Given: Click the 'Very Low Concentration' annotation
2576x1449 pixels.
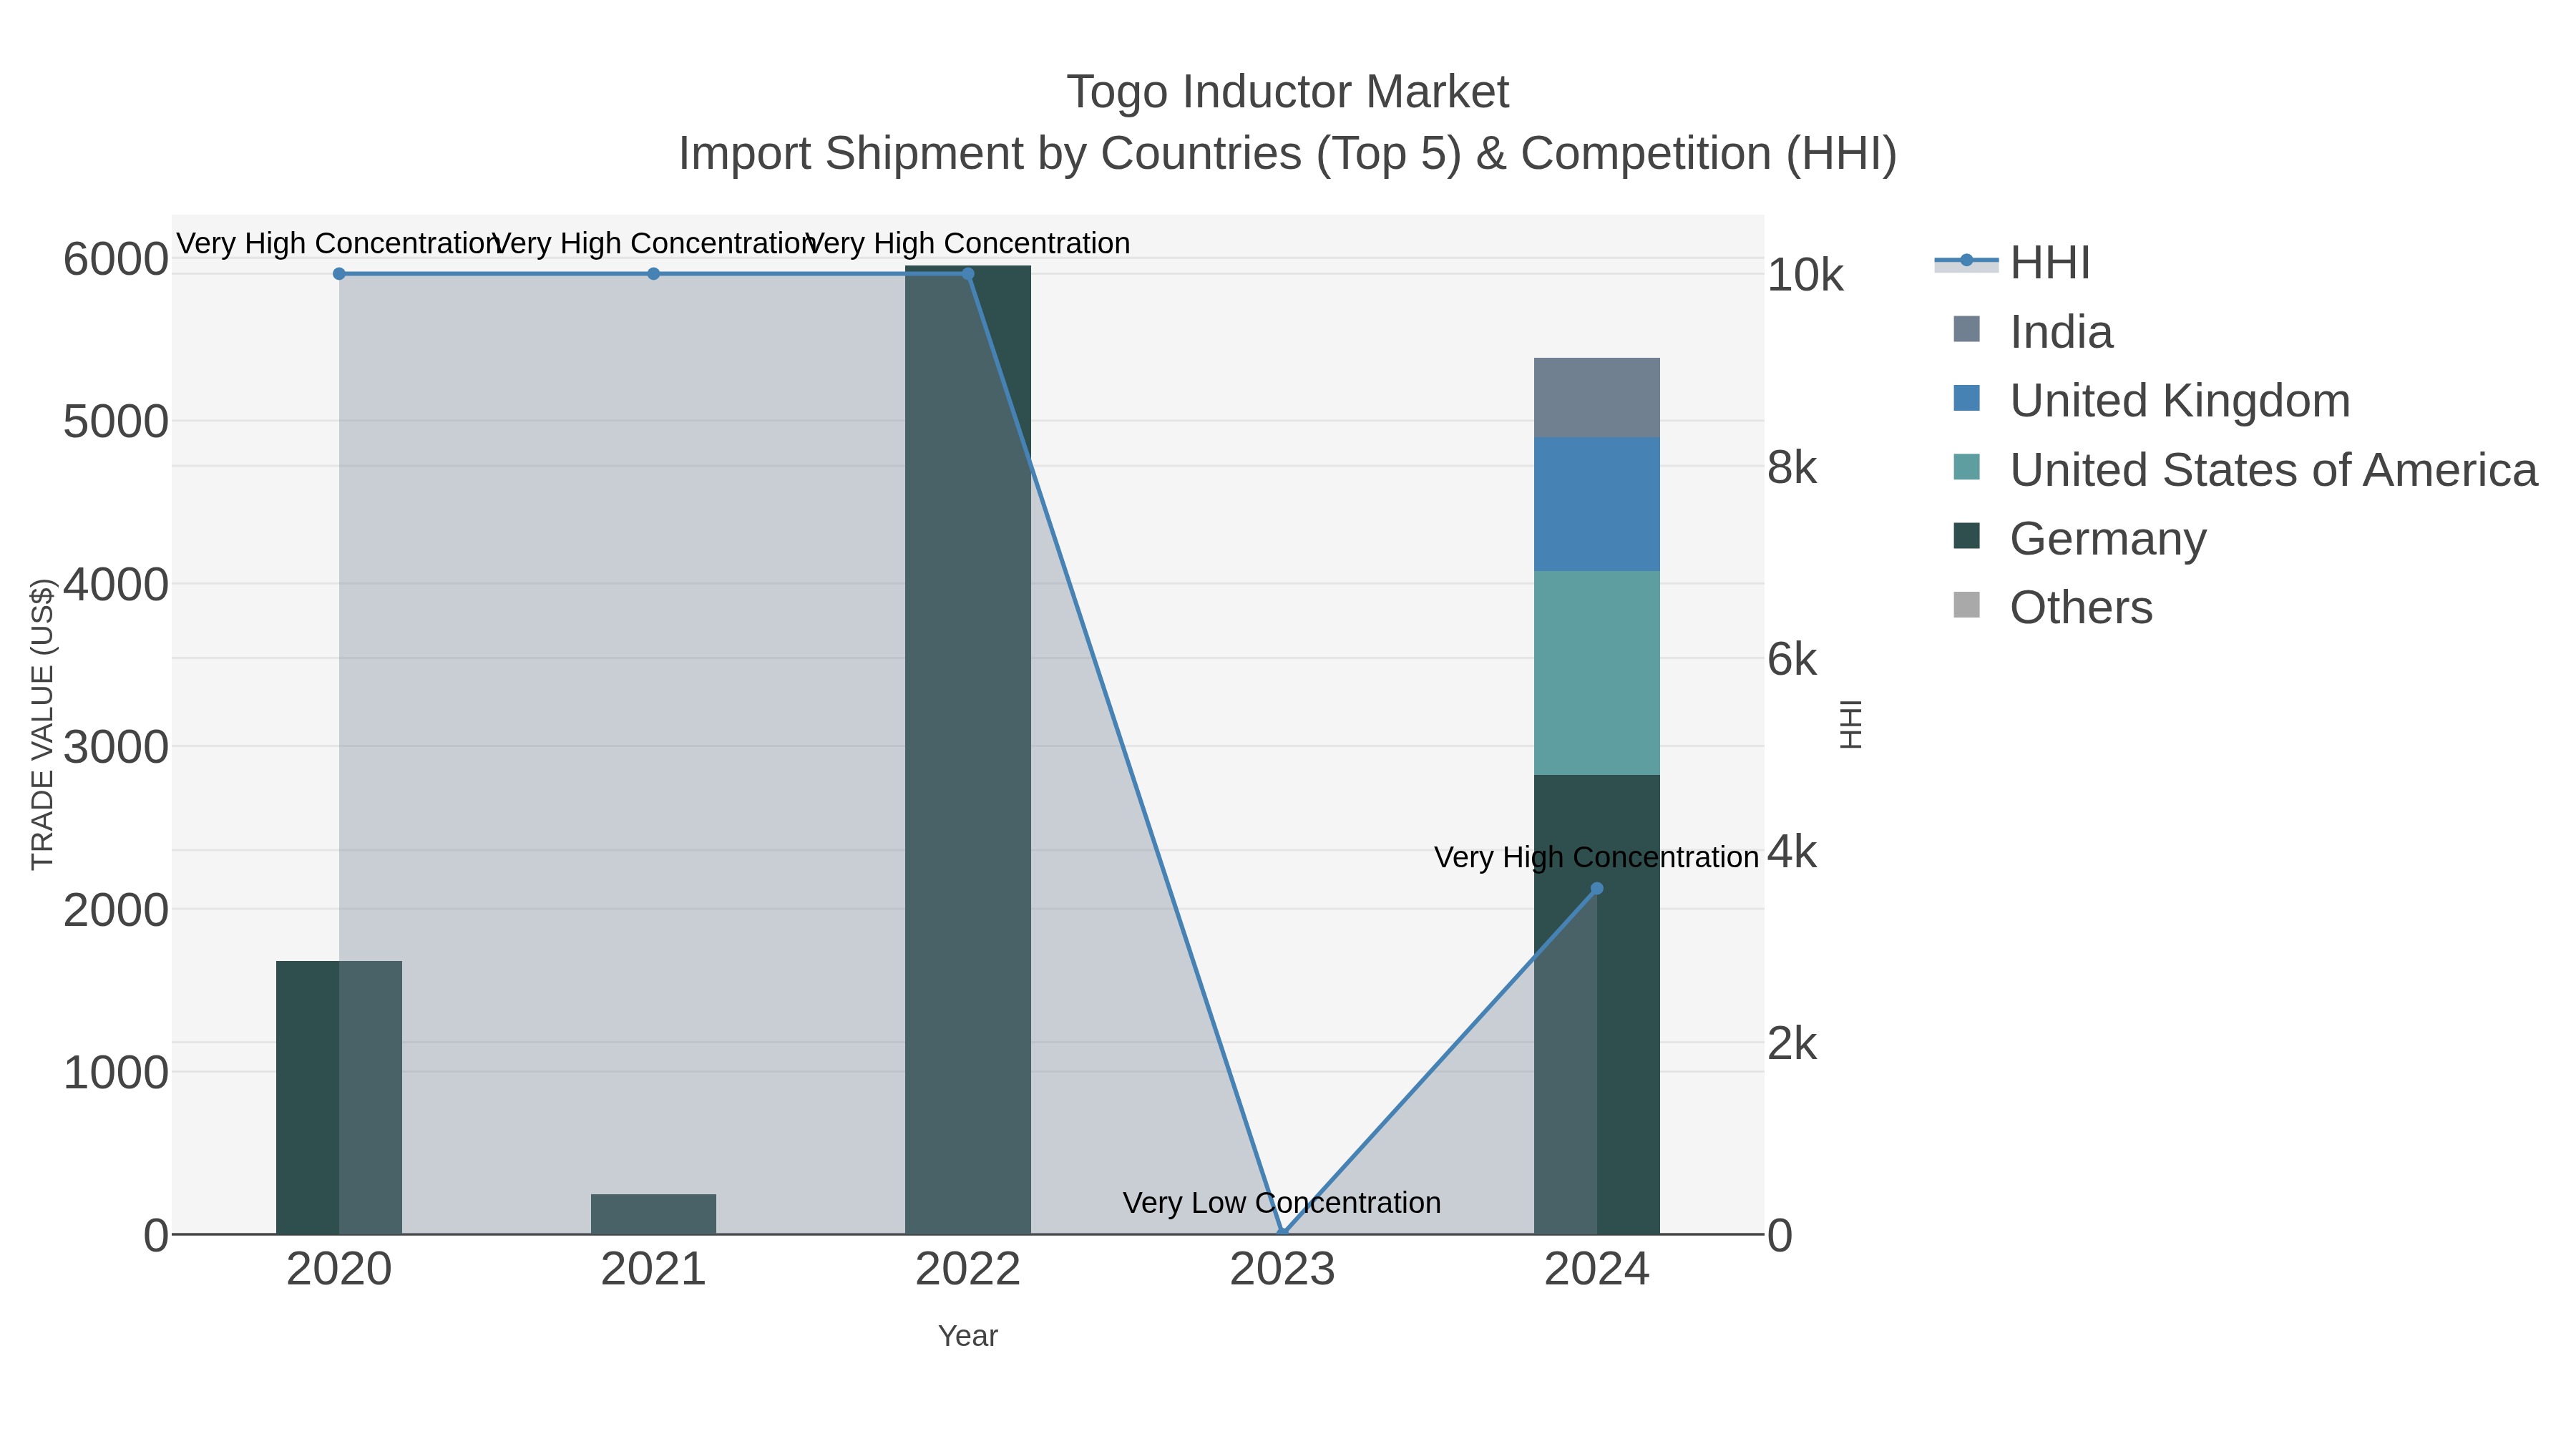Looking at the screenshot, I should [x=1282, y=1203].
